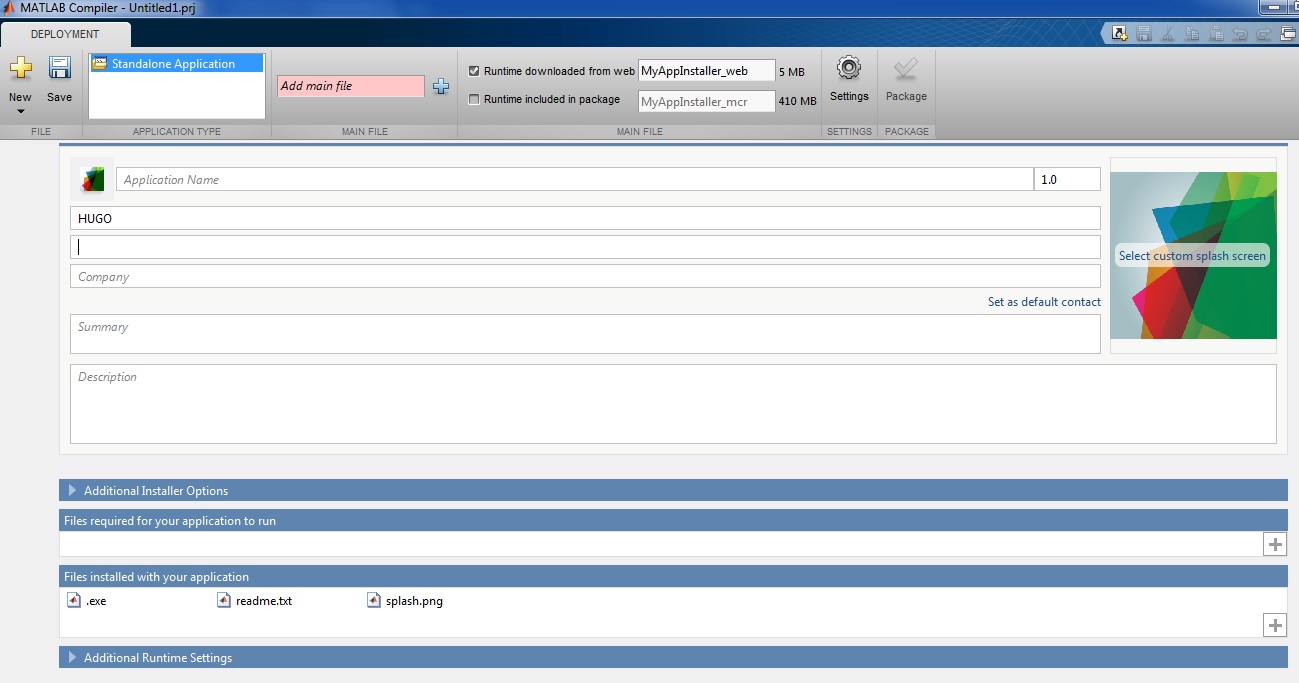Click the quick access Save icon
This screenshot has height=683, width=1299.
(1144, 33)
